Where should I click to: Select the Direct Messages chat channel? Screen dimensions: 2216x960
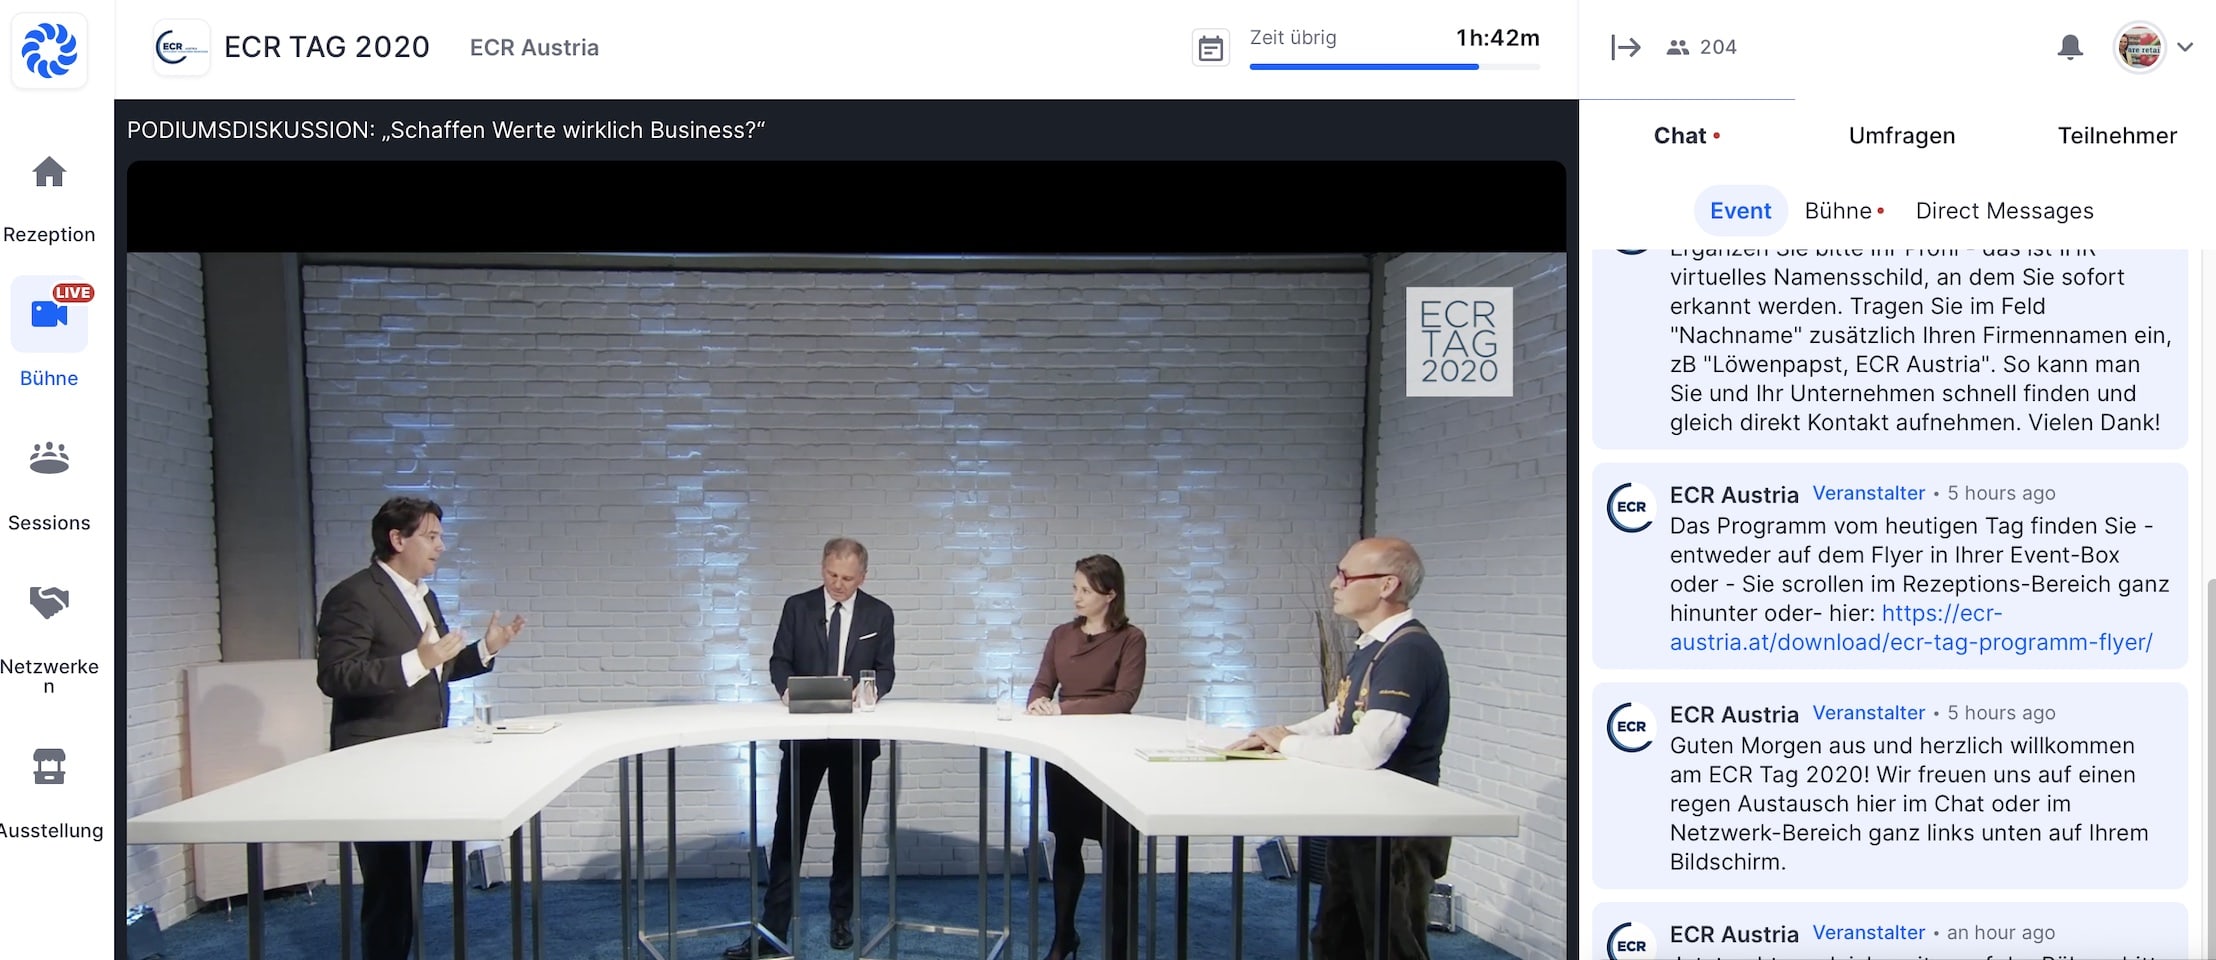point(2004,211)
